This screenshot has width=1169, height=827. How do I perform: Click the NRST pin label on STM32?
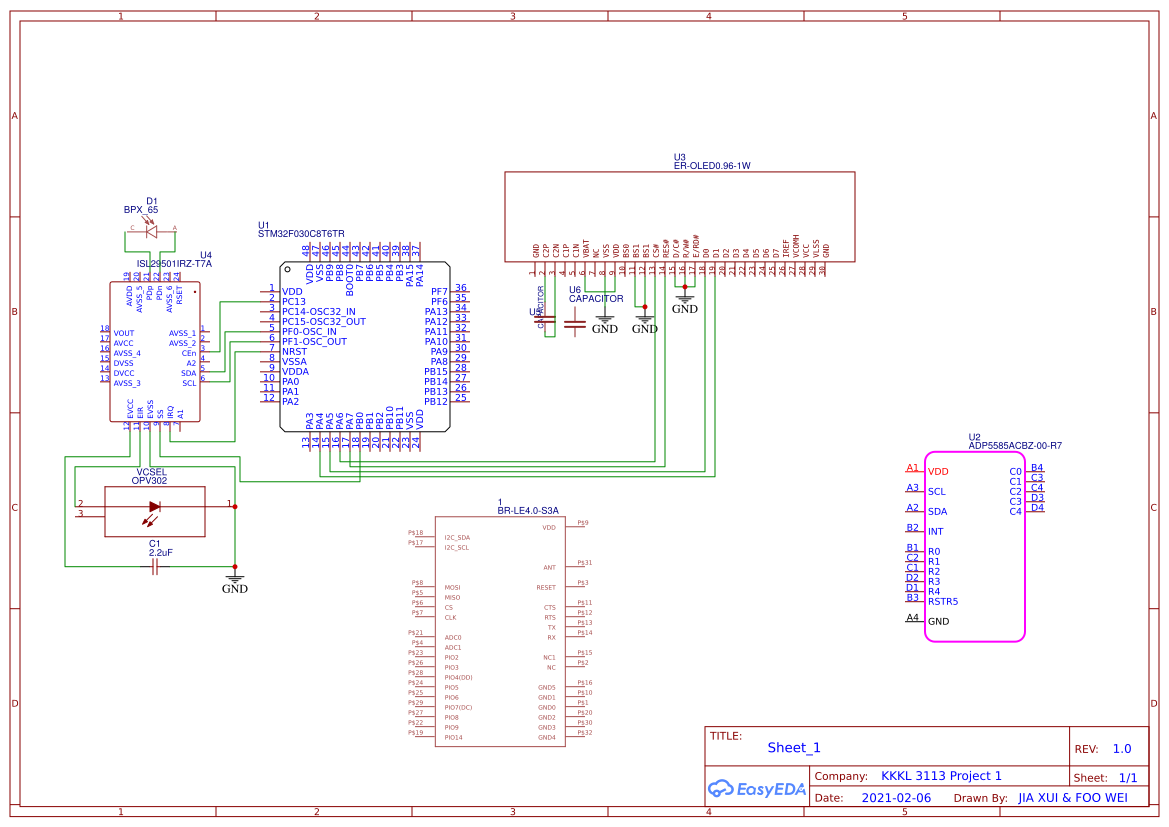294,351
